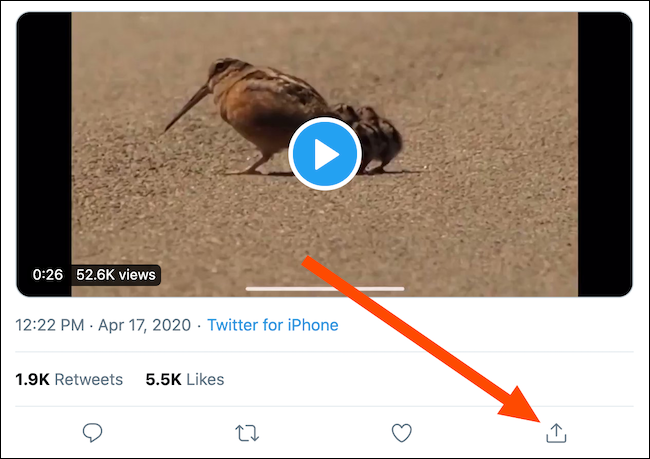Image resolution: width=650 pixels, height=459 pixels.
Task: View the 1.9K Retweets list
Action: click(69, 379)
